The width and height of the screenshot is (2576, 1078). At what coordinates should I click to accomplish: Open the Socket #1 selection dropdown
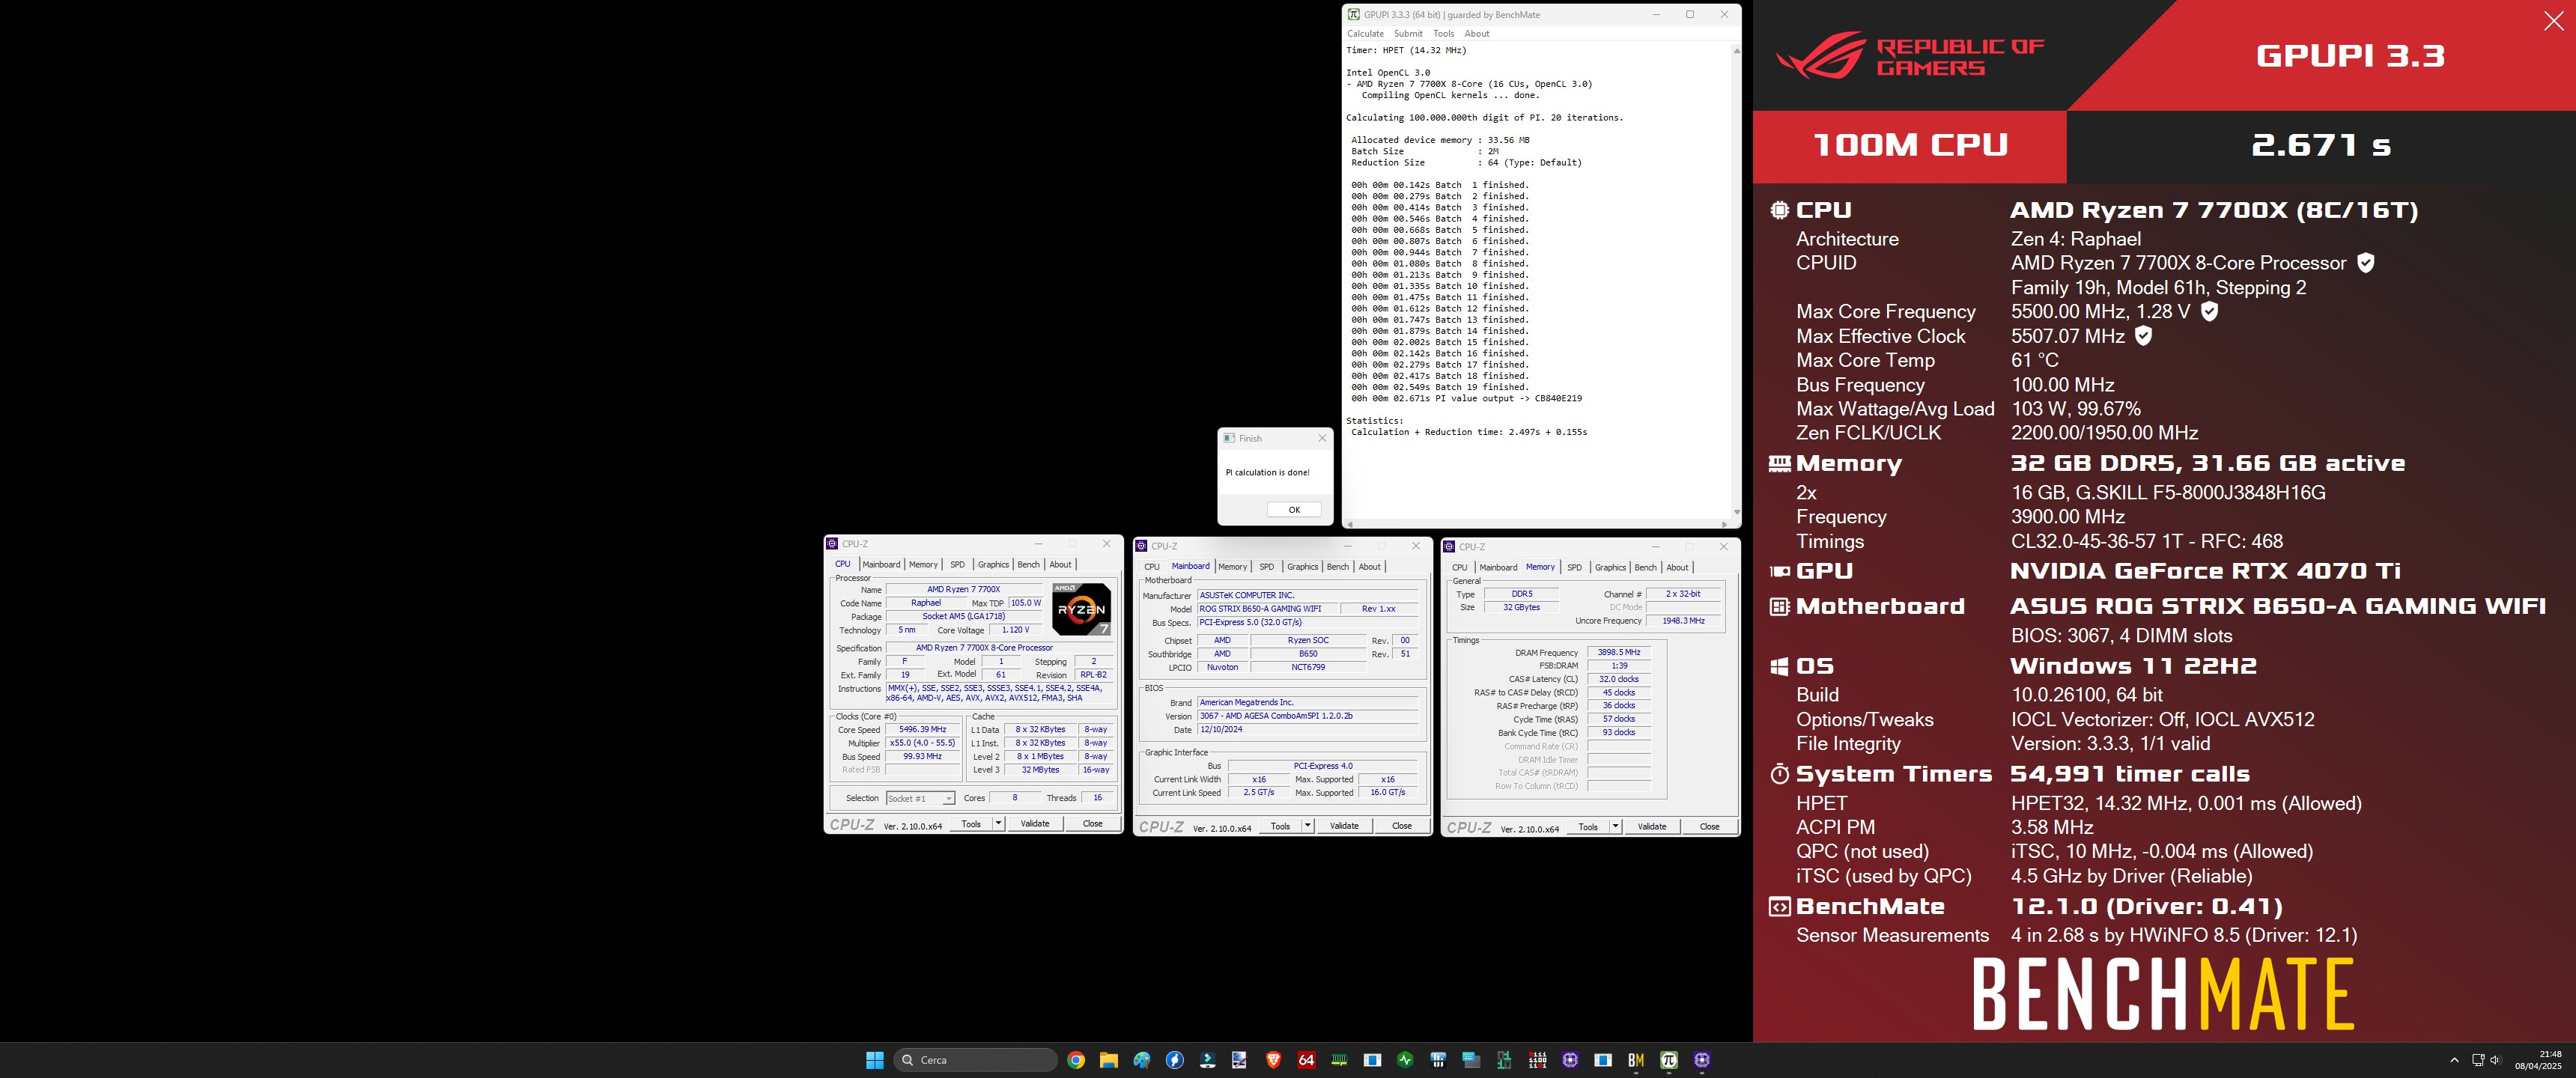point(920,799)
